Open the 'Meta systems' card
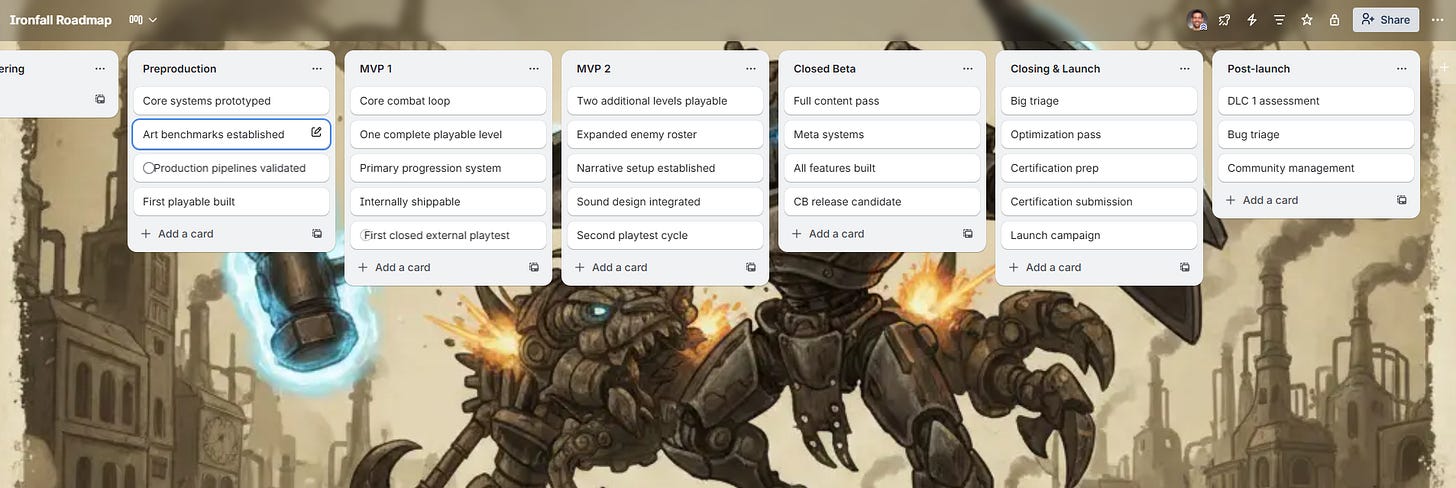Image resolution: width=1456 pixels, height=488 pixels. pos(882,135)
